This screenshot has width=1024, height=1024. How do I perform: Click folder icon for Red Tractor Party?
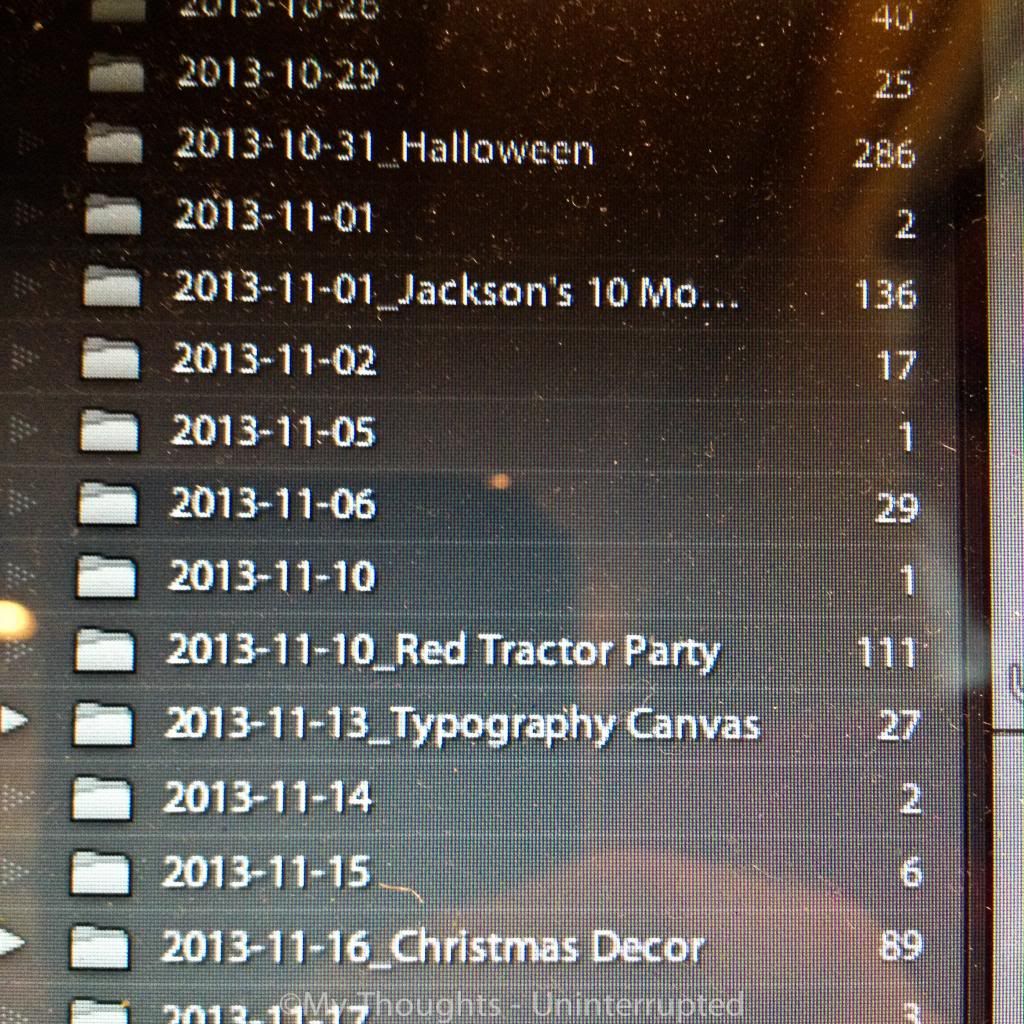[105, 650]
